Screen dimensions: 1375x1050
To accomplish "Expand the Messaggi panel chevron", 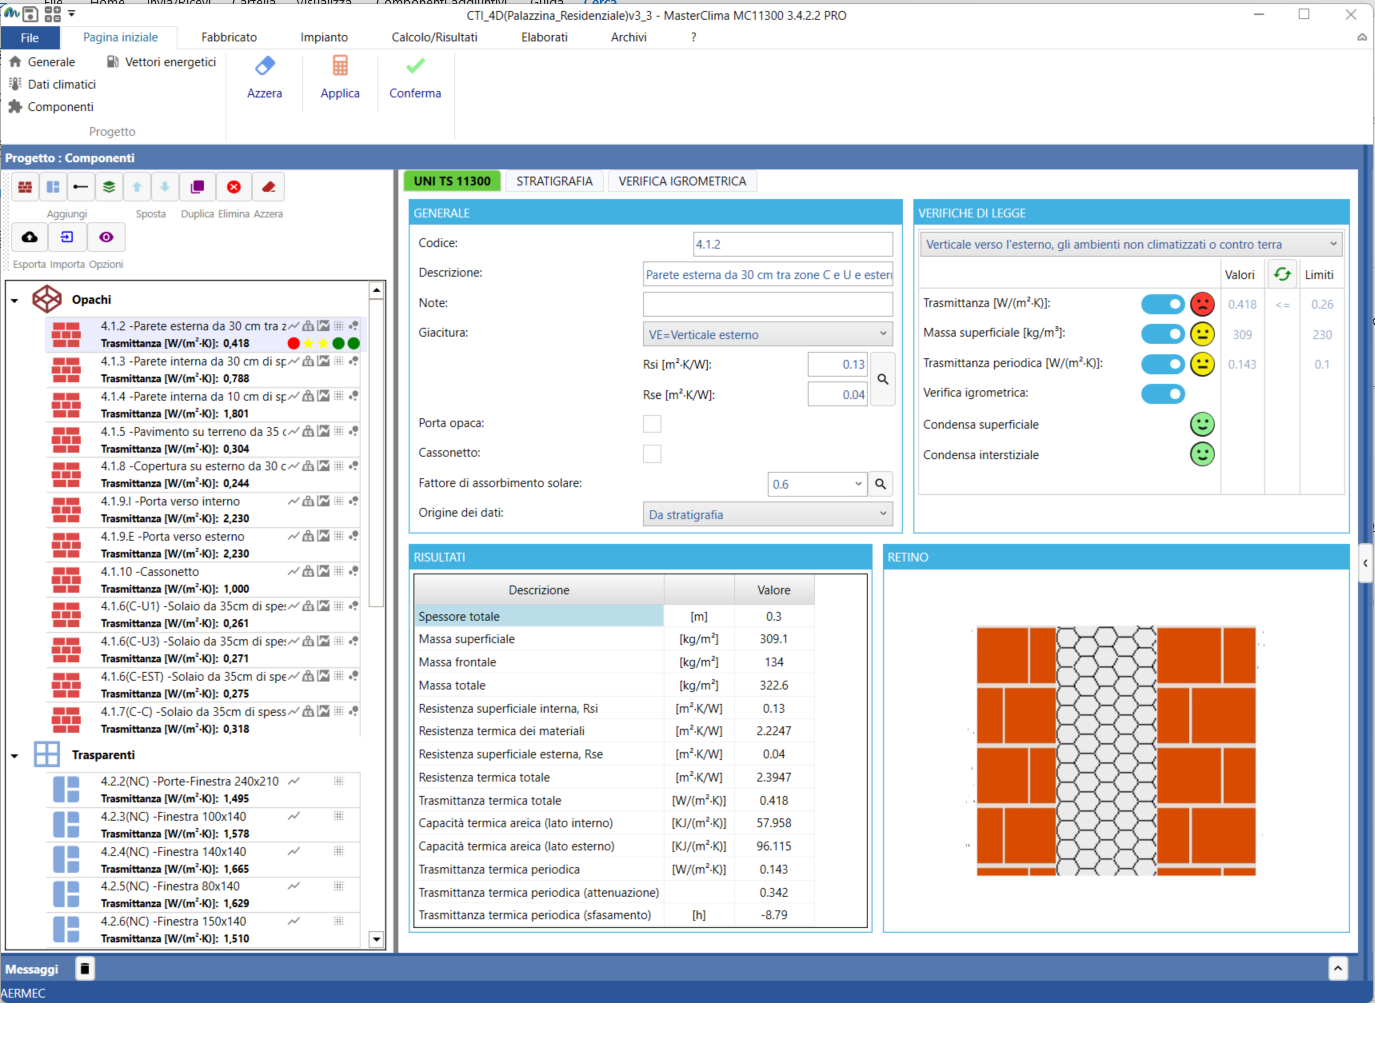I will [1338, 968].
